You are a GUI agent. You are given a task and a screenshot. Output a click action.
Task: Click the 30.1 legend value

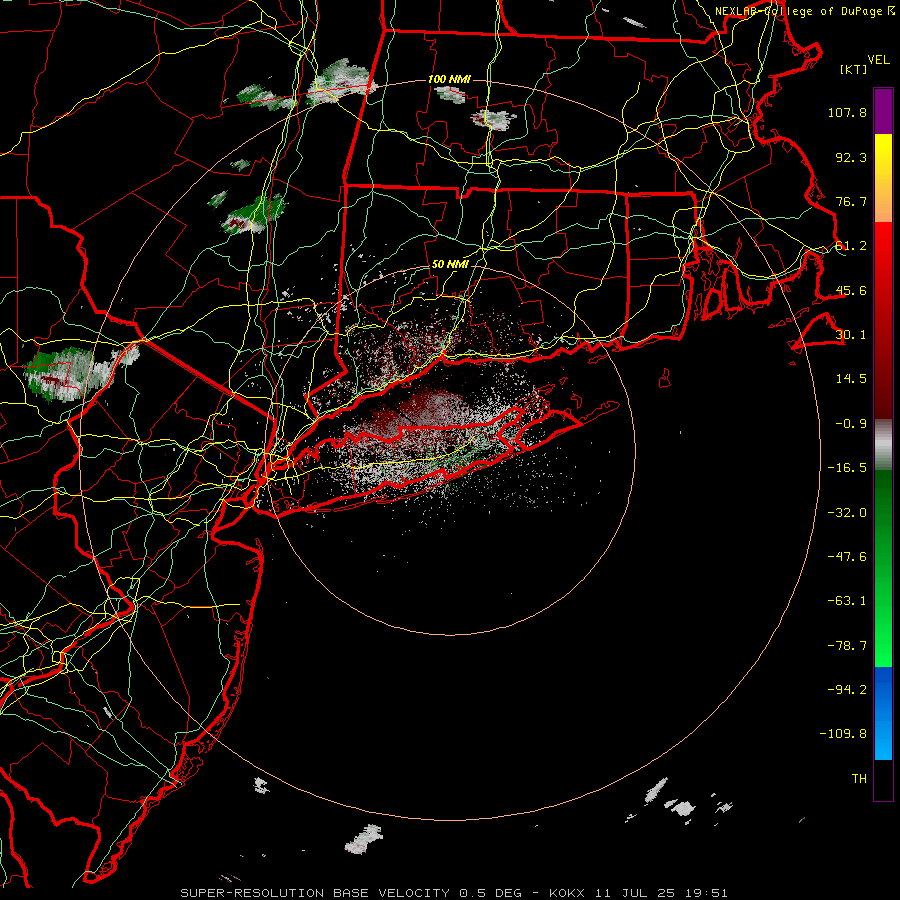click(x=851, y=335)
